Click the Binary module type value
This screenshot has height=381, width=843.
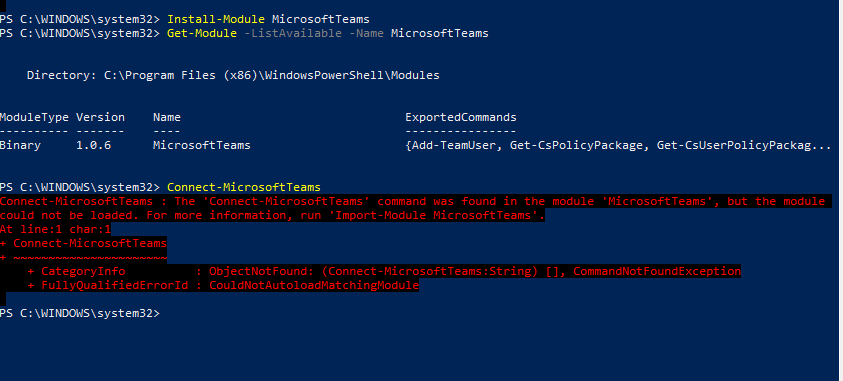coord(20,145)
